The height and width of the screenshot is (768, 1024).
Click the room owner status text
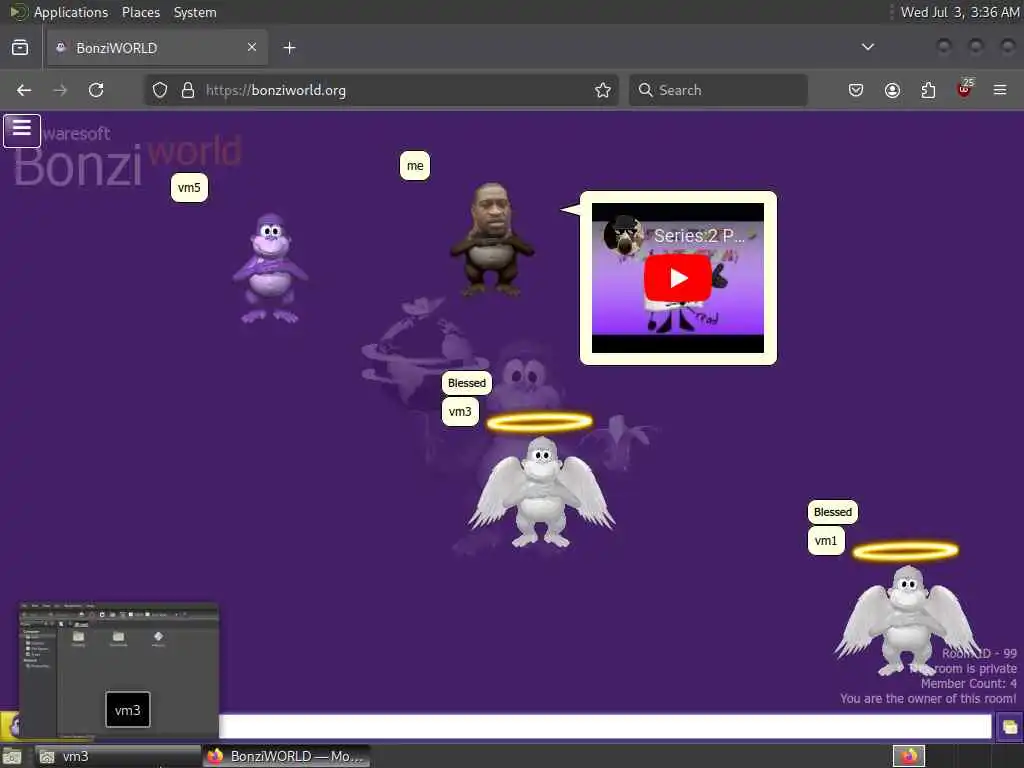(928, 698)
